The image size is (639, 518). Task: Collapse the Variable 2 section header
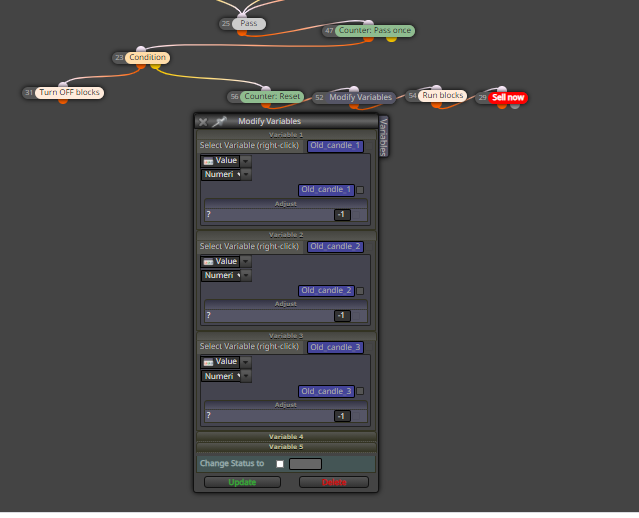pos(286,235)
